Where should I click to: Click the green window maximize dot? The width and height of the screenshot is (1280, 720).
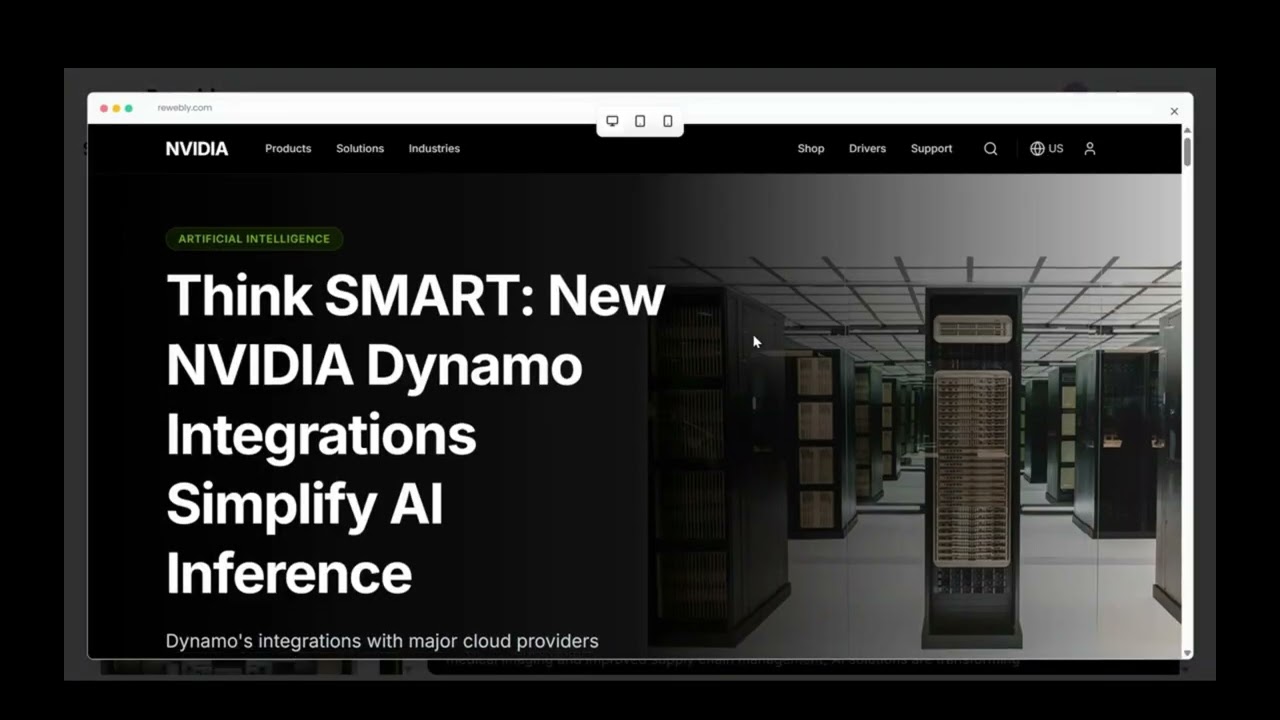tap(128, 108)
